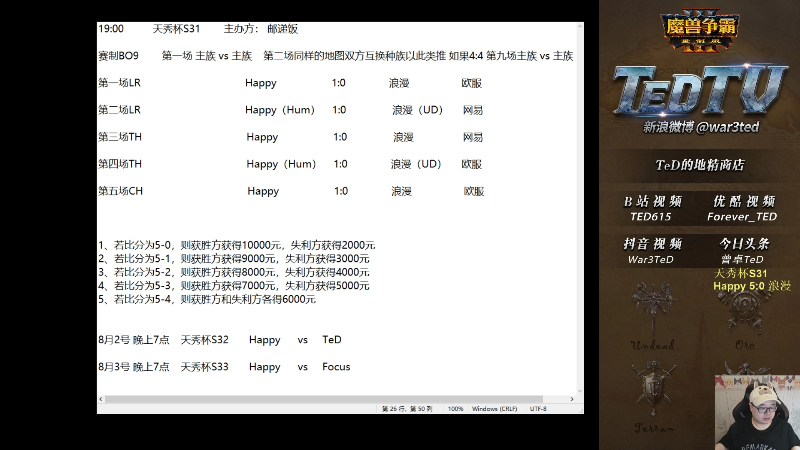This screenshot has height=450, width=800.
Task: Click the 第三场TH row label
Action: 120,137
